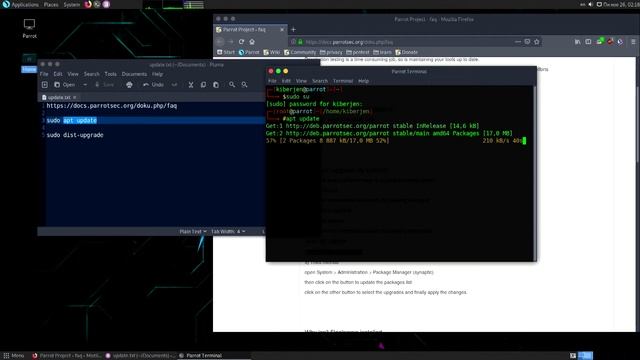Launch Firefox from top panel icon

88,4
